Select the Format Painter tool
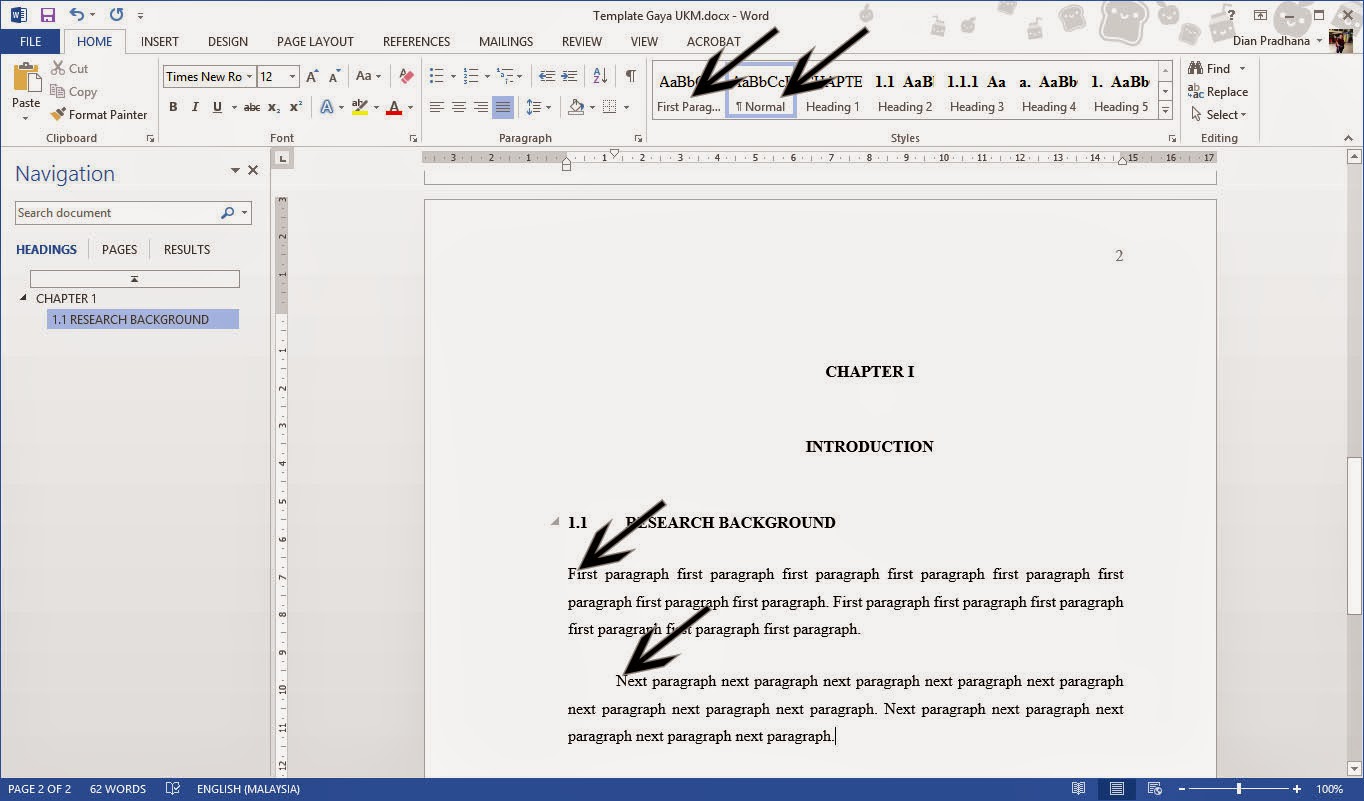Viewport: 1364px width, 801px height. pos(99,114)
